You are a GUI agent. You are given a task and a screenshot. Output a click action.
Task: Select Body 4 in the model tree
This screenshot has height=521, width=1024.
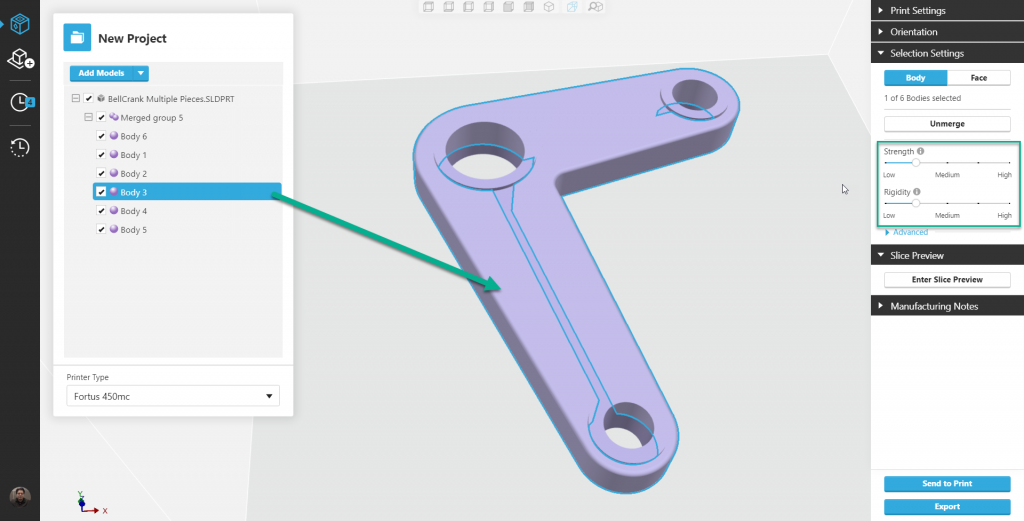[x=133, y=211]
